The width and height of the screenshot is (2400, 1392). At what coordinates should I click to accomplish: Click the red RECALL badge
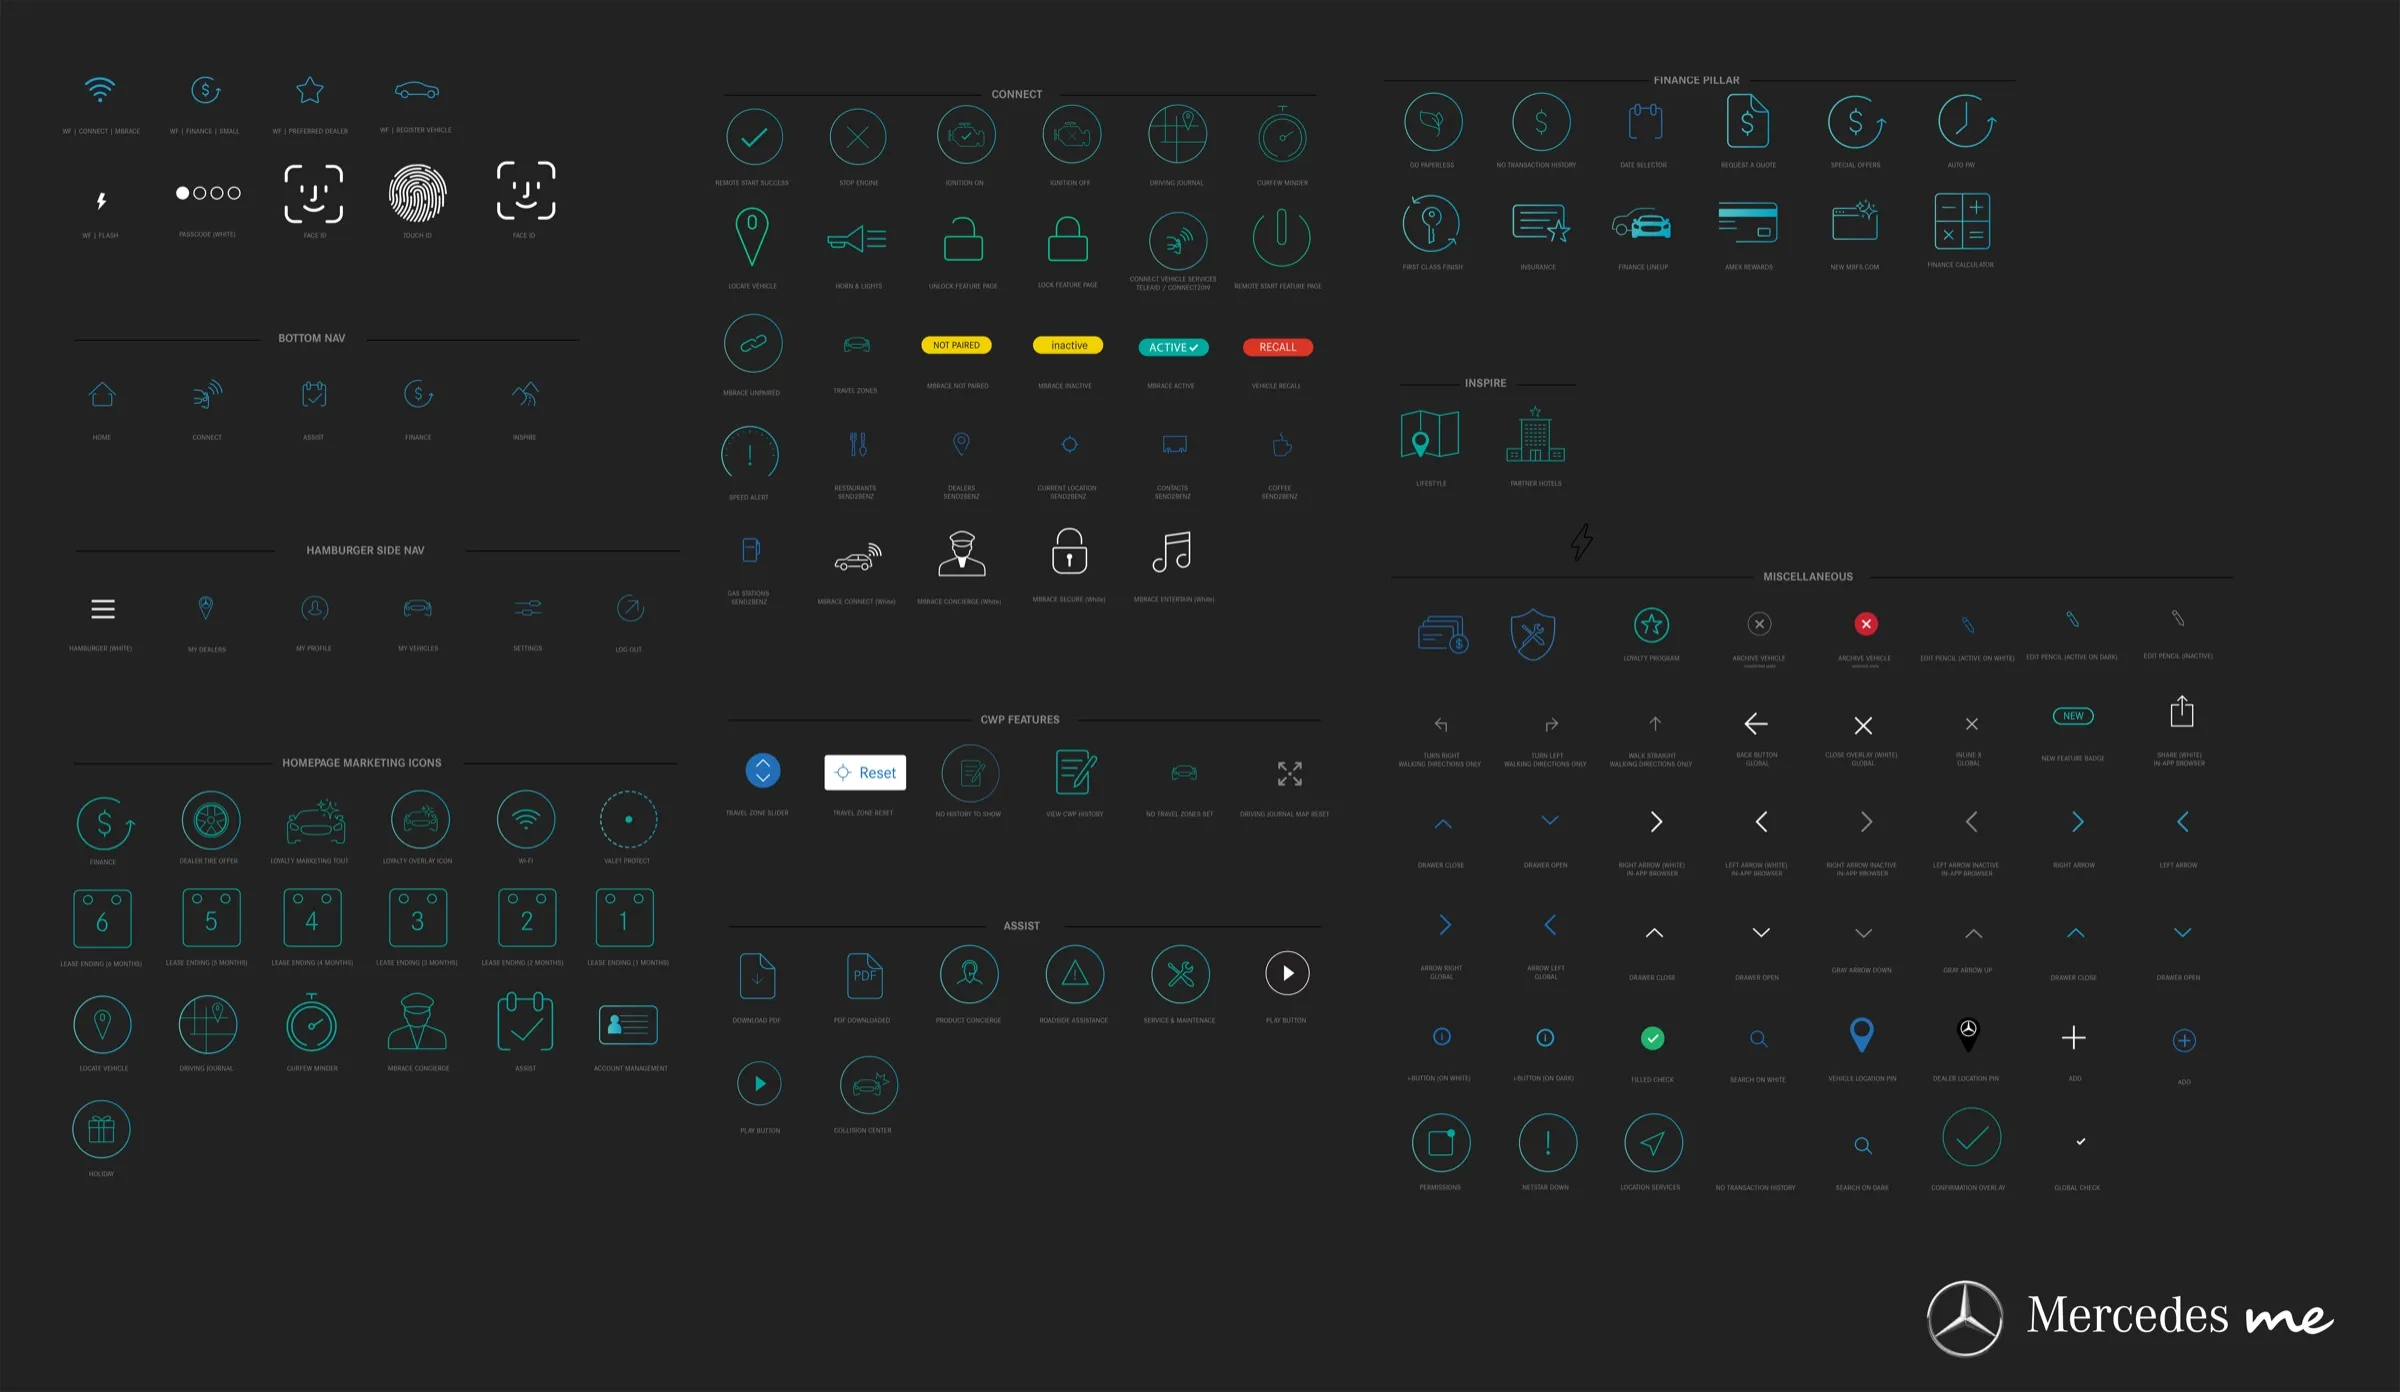[x=1278, y=347]
